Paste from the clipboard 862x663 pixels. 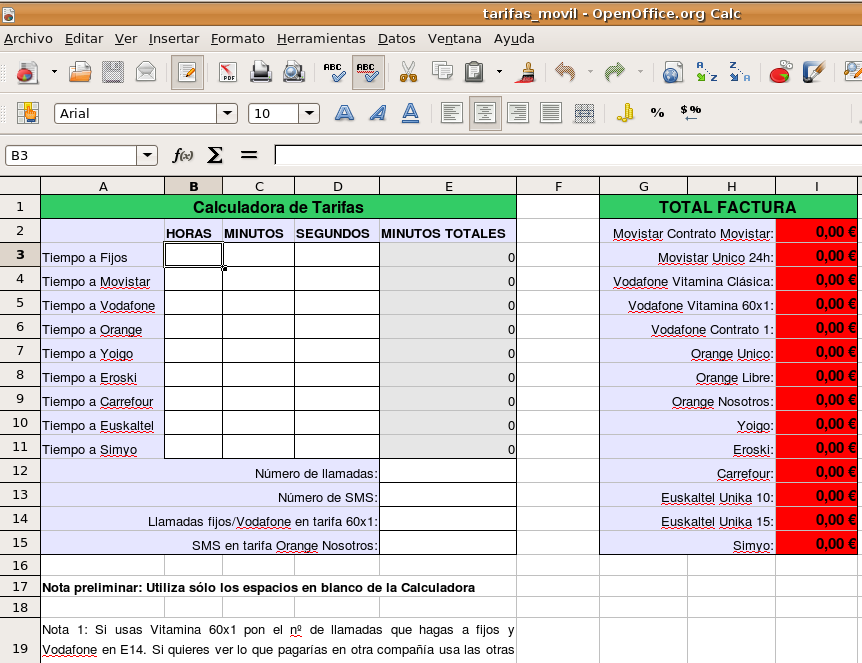[474, 72]
